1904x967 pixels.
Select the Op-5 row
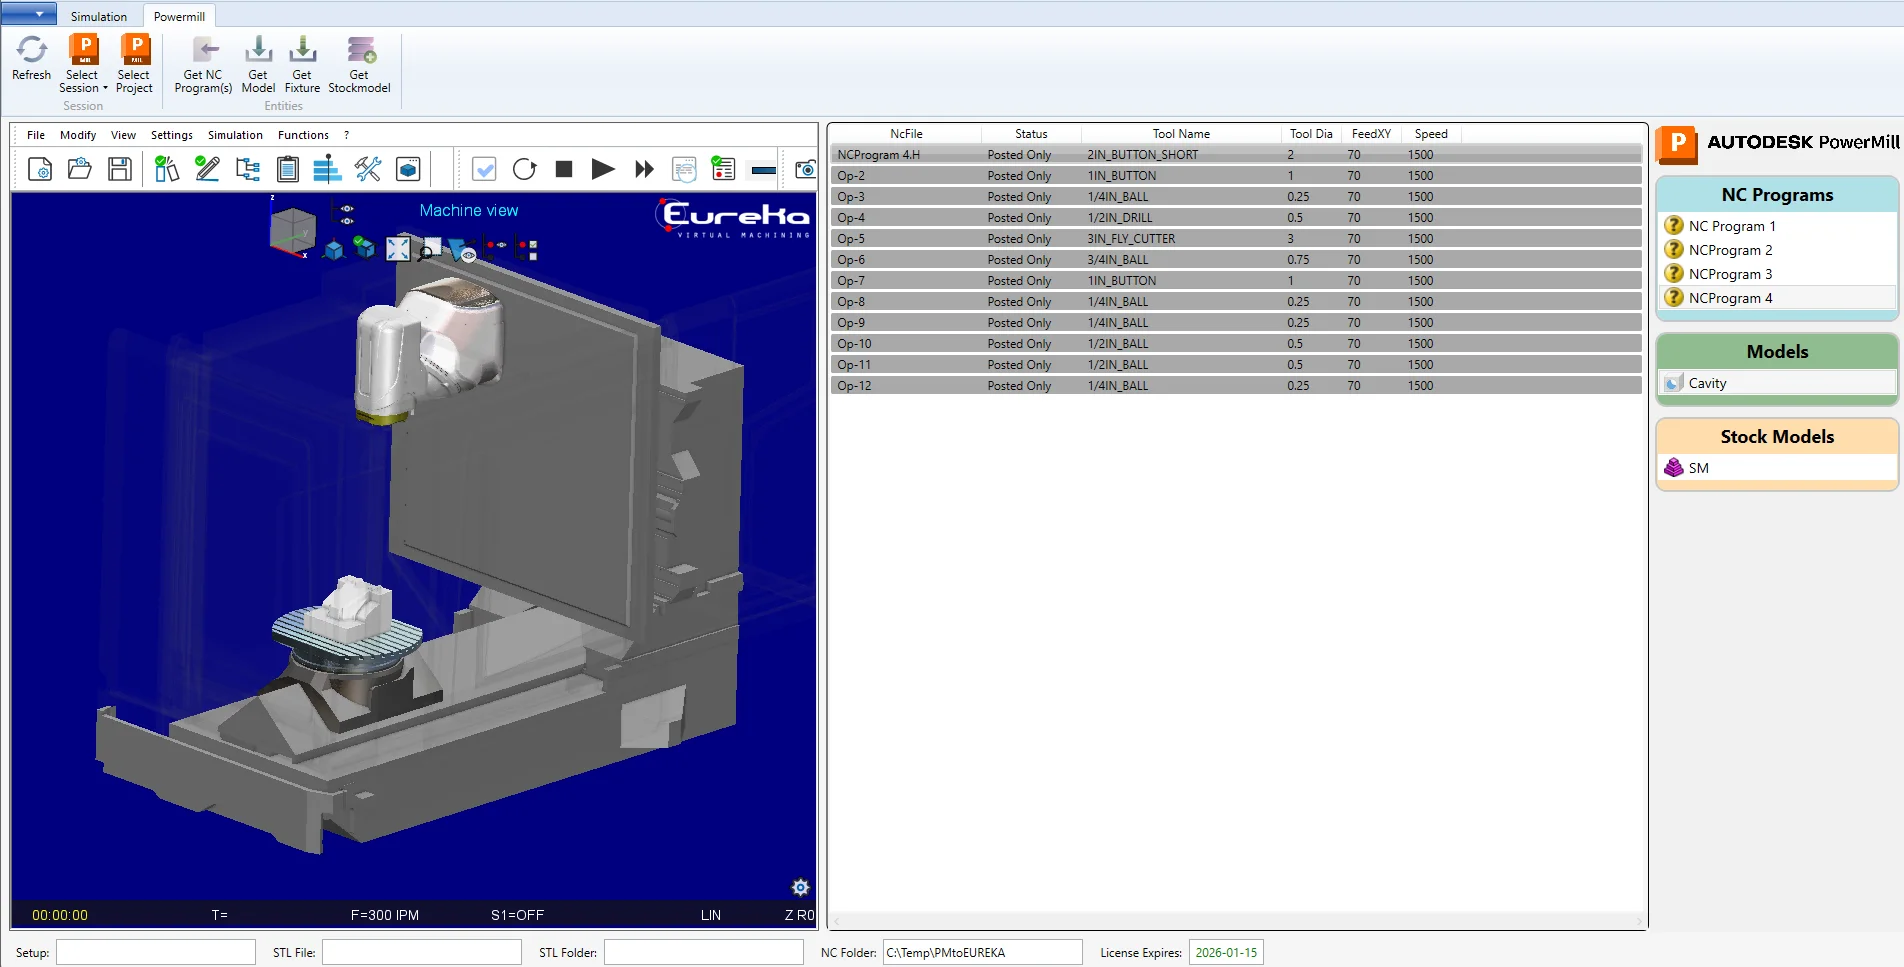point(1236,239)
